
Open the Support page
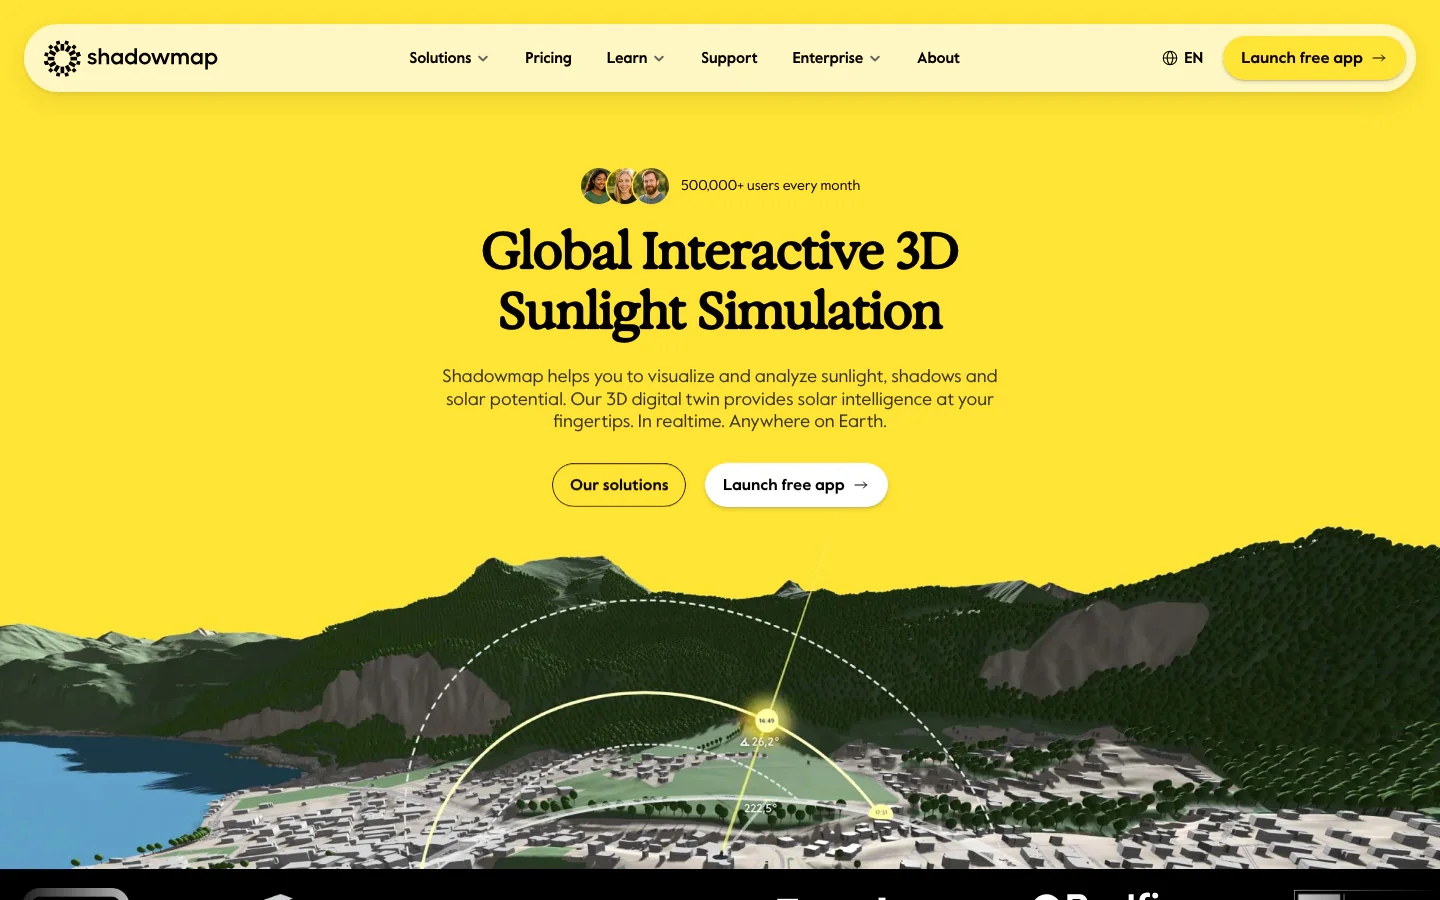(729, 58)
